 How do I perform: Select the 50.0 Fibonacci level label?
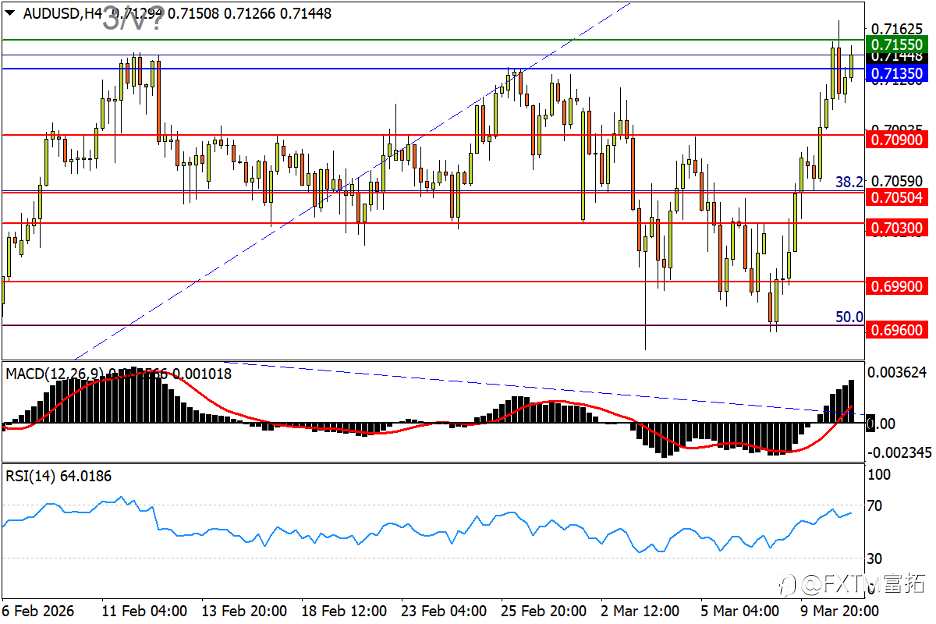click(849, 316)
